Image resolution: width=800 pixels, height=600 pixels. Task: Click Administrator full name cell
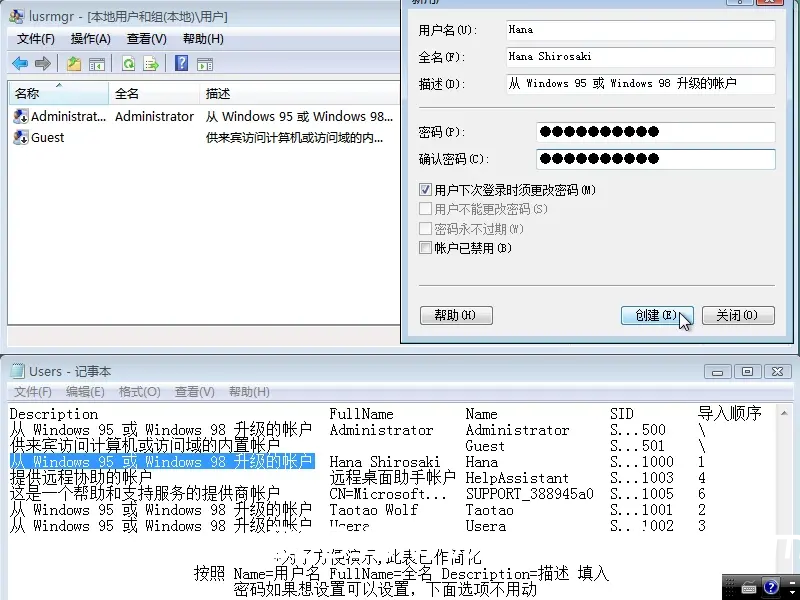(x=154, y=116)
